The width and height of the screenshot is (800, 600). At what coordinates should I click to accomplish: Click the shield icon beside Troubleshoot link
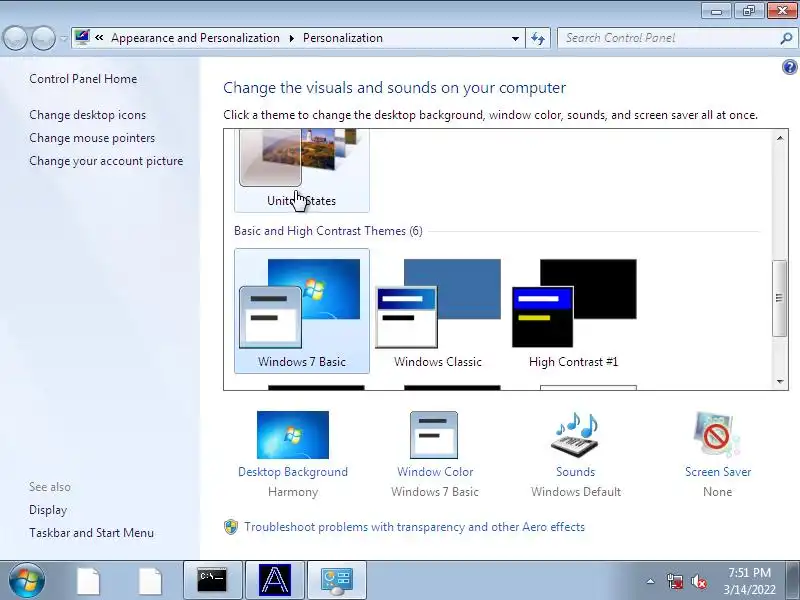click(231, 527)
